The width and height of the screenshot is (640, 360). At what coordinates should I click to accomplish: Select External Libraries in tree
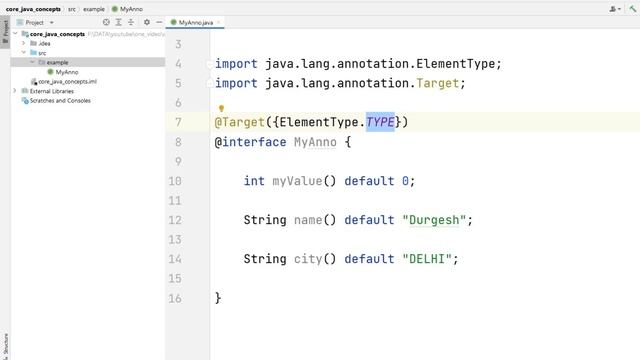pyautogui.click(x=51, y=91)
